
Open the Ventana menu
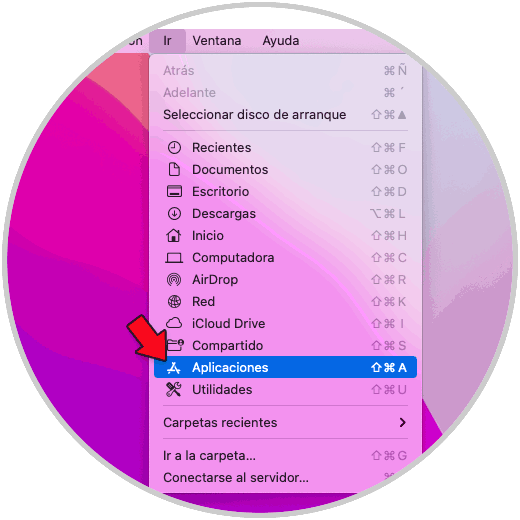[x=217, y=41]
